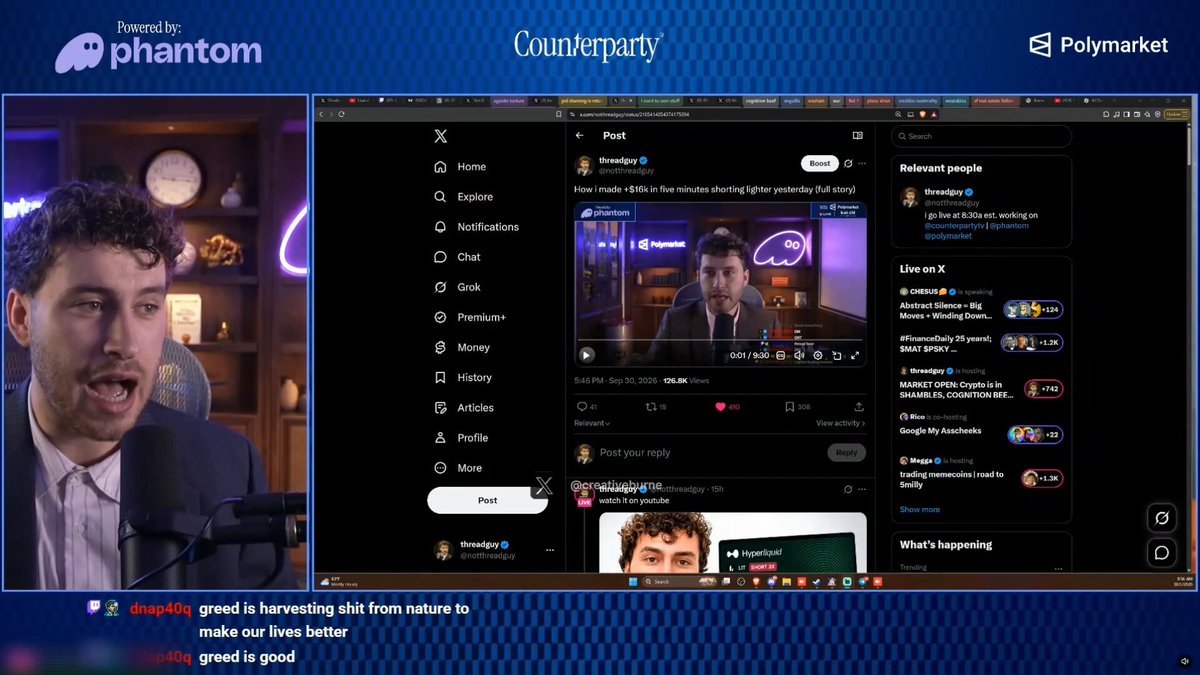Open Chat in the X sidebar
The image size is (1200, 675).
pos(457,257)
